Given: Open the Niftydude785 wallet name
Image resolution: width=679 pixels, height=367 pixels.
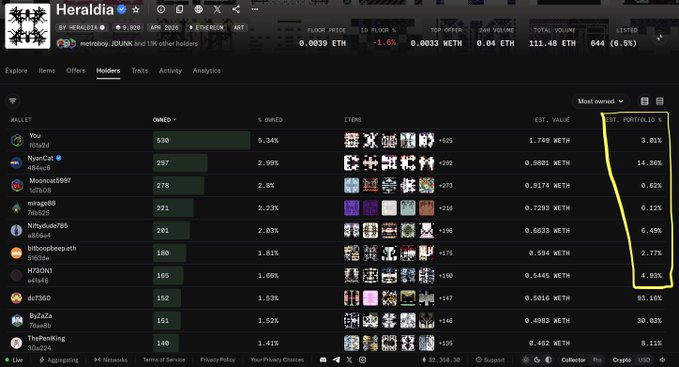Looking at the screenshot, I should tap(48, 225).
